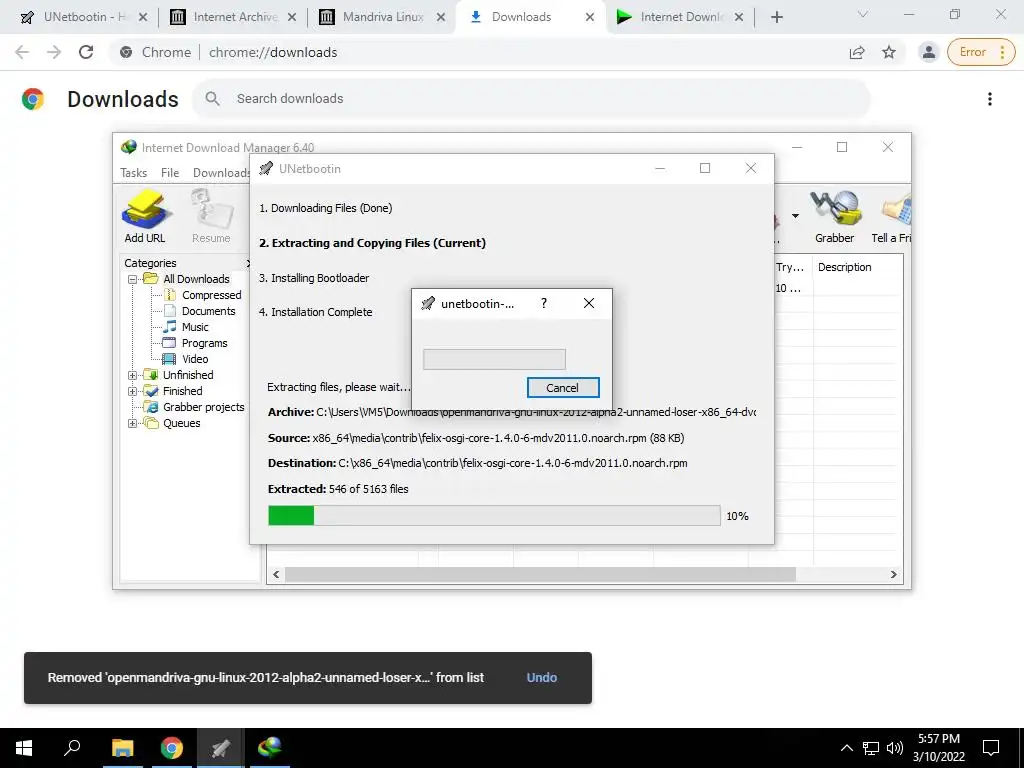Reload the downloads page
This screenshot has height=768, width=1024.
86,52
